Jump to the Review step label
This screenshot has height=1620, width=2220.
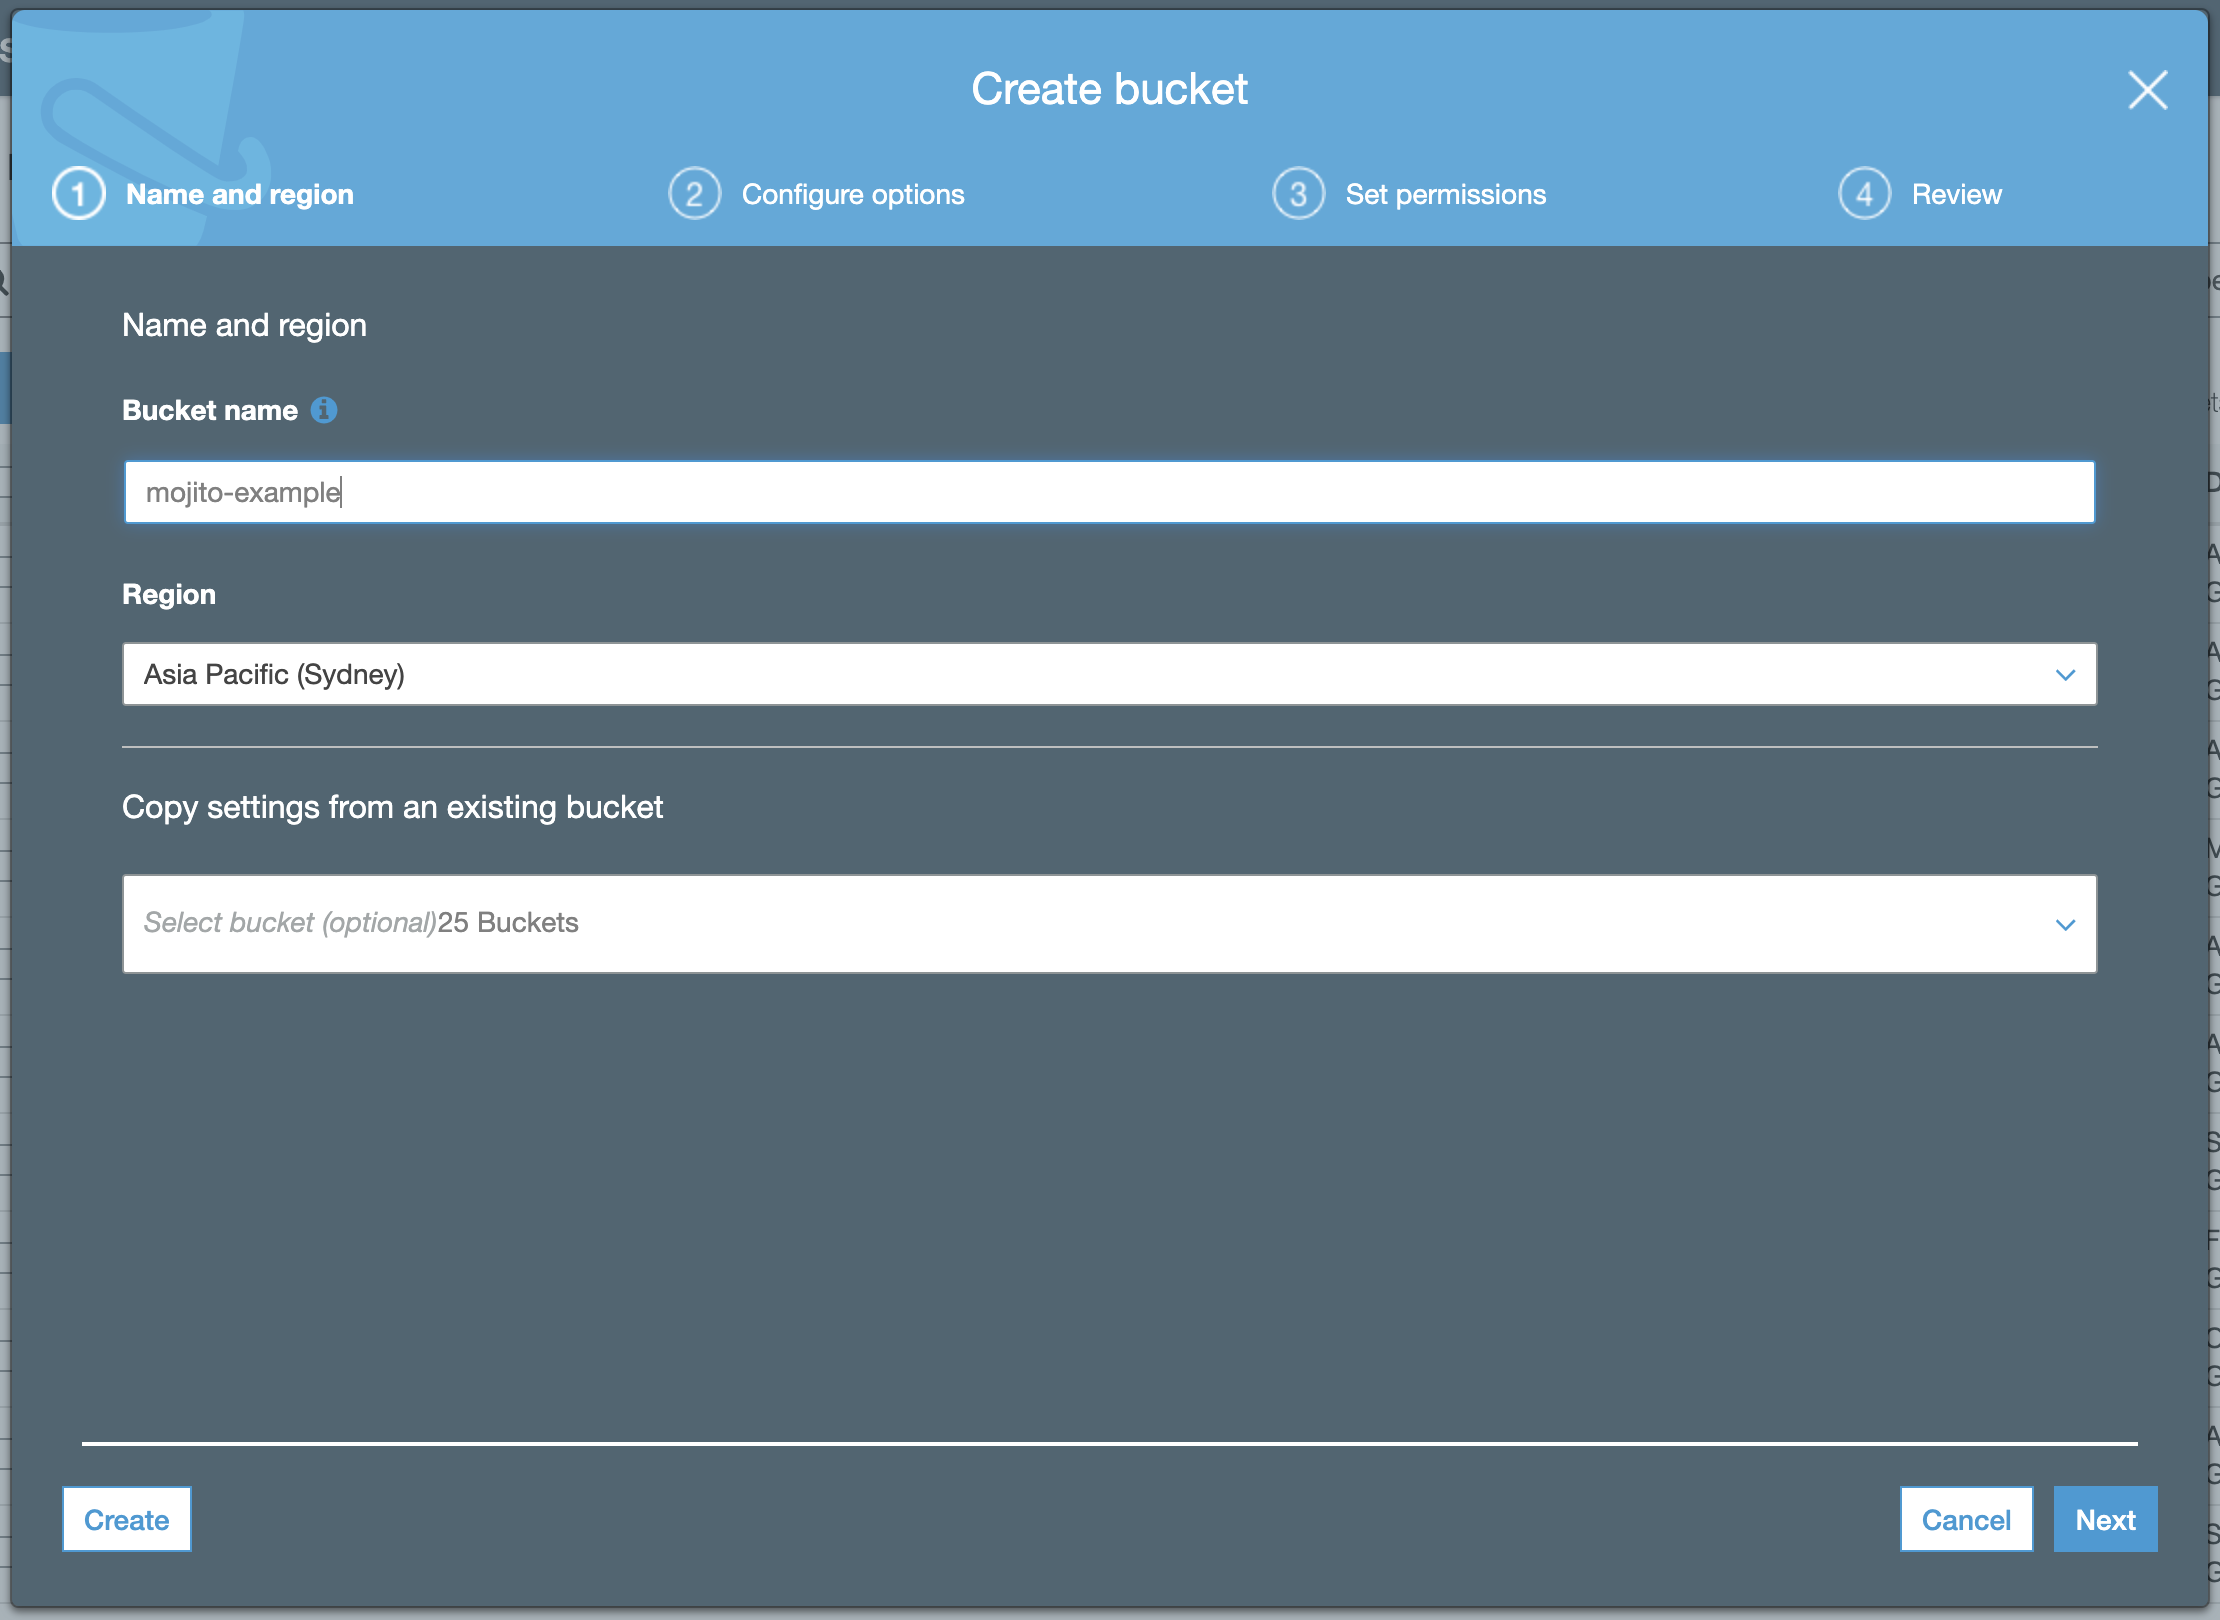[x=1956, y=194]
